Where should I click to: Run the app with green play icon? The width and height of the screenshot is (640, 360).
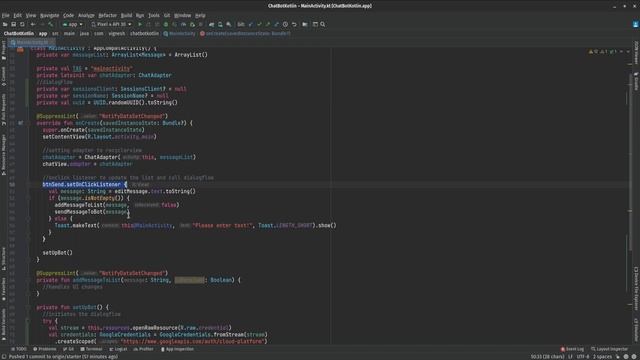[140, 24]
